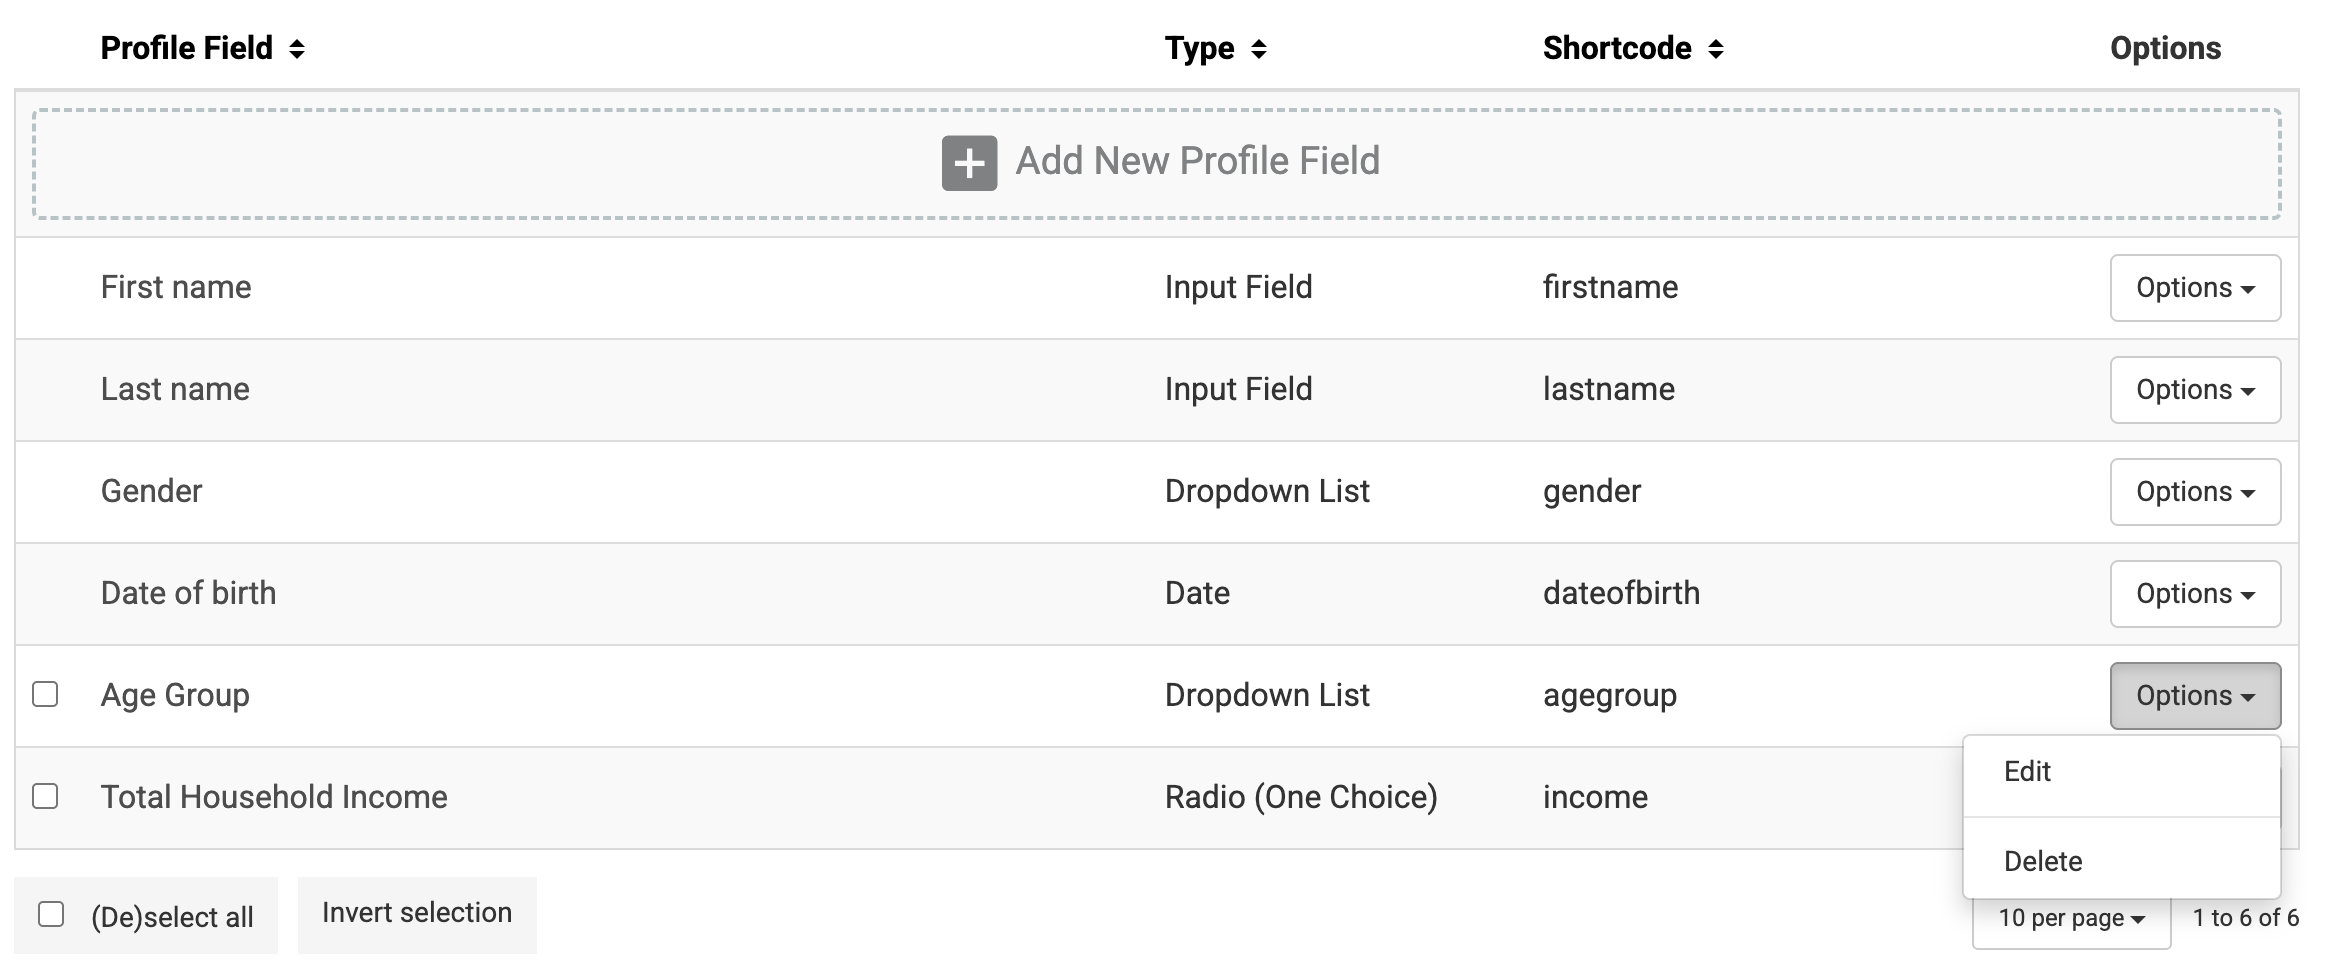This screenshot has width=2332, height=964.
Task: Open Options dropdown for Date of birth
Action: coord(2195,594)
